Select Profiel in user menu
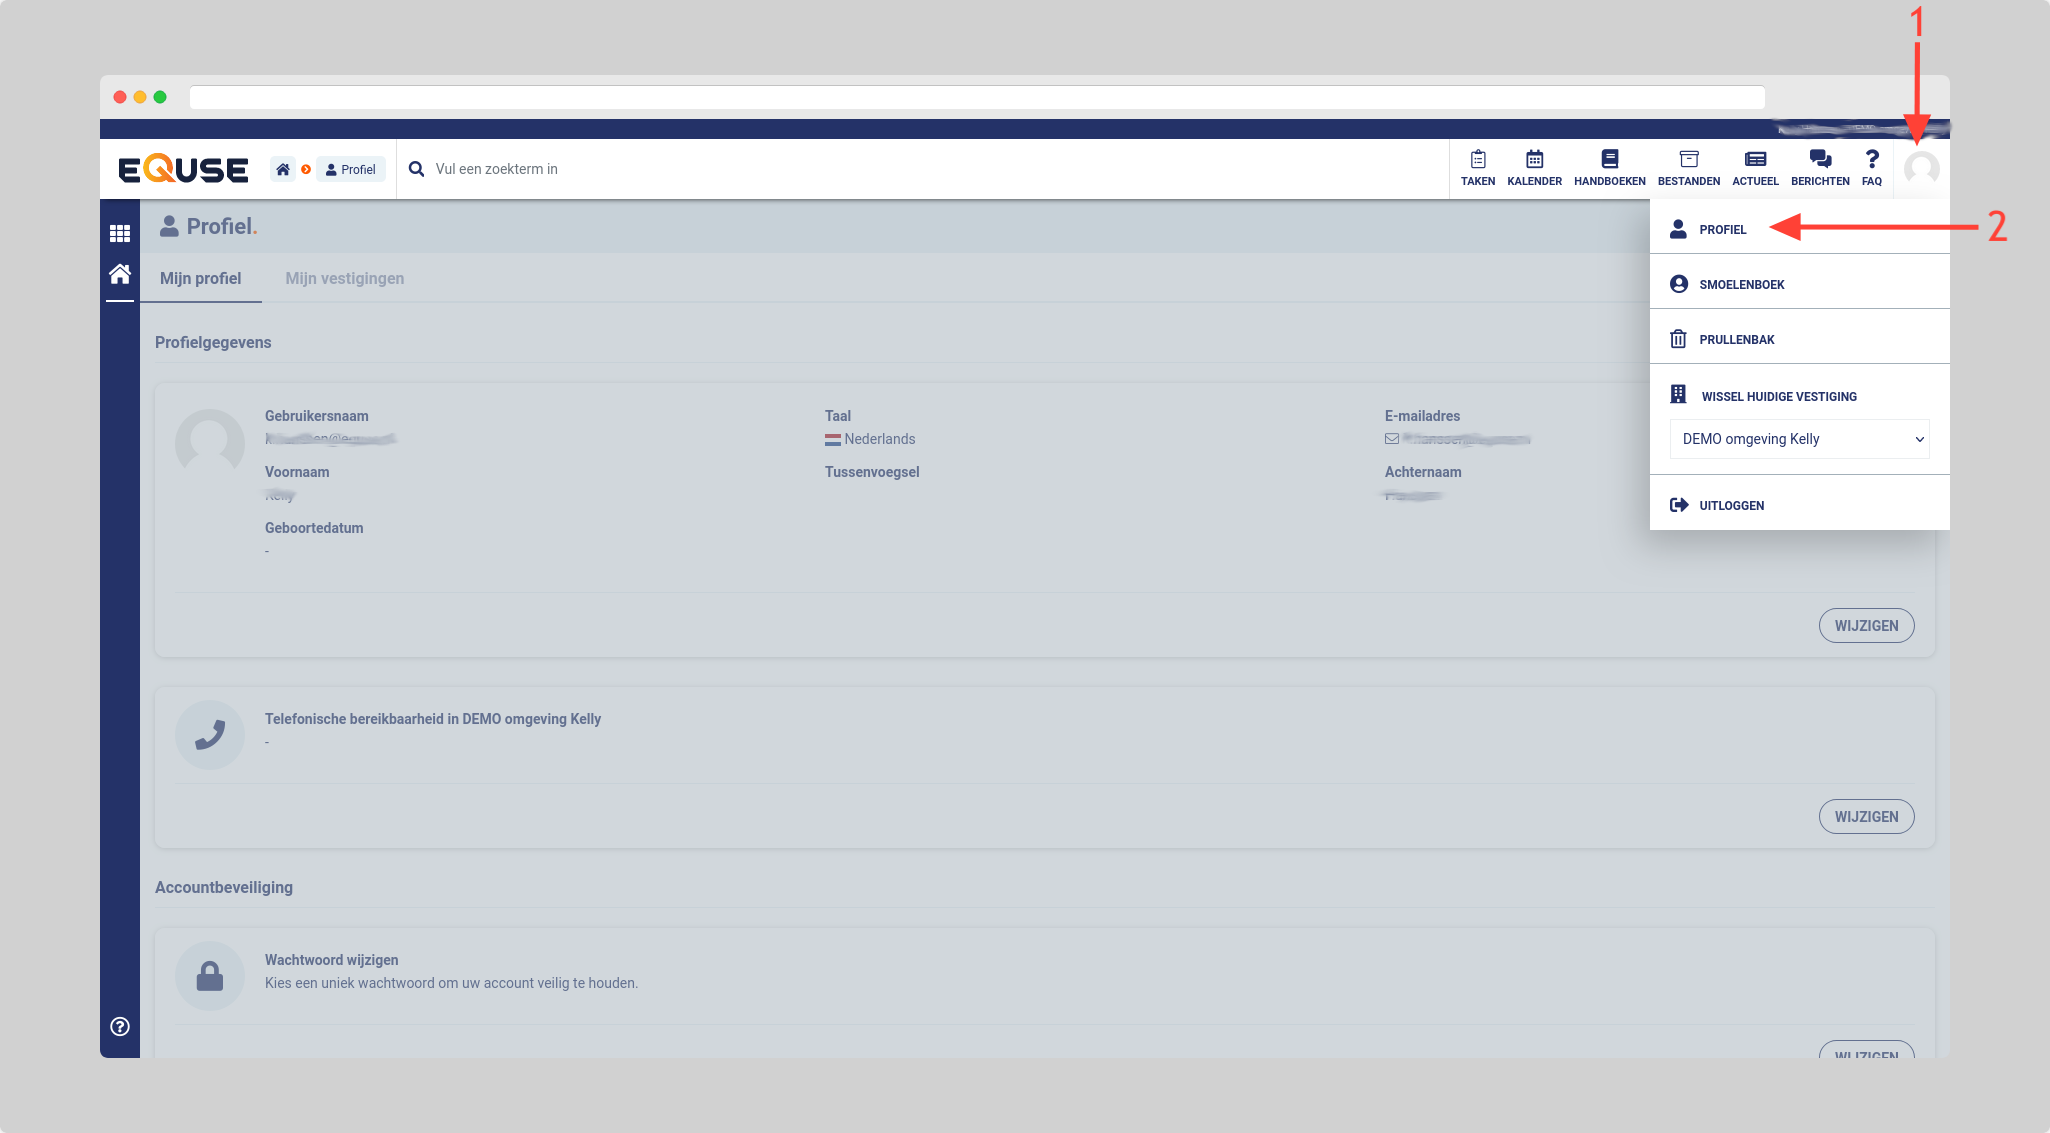The image size is (2050, 1133). coord(1722,229)
